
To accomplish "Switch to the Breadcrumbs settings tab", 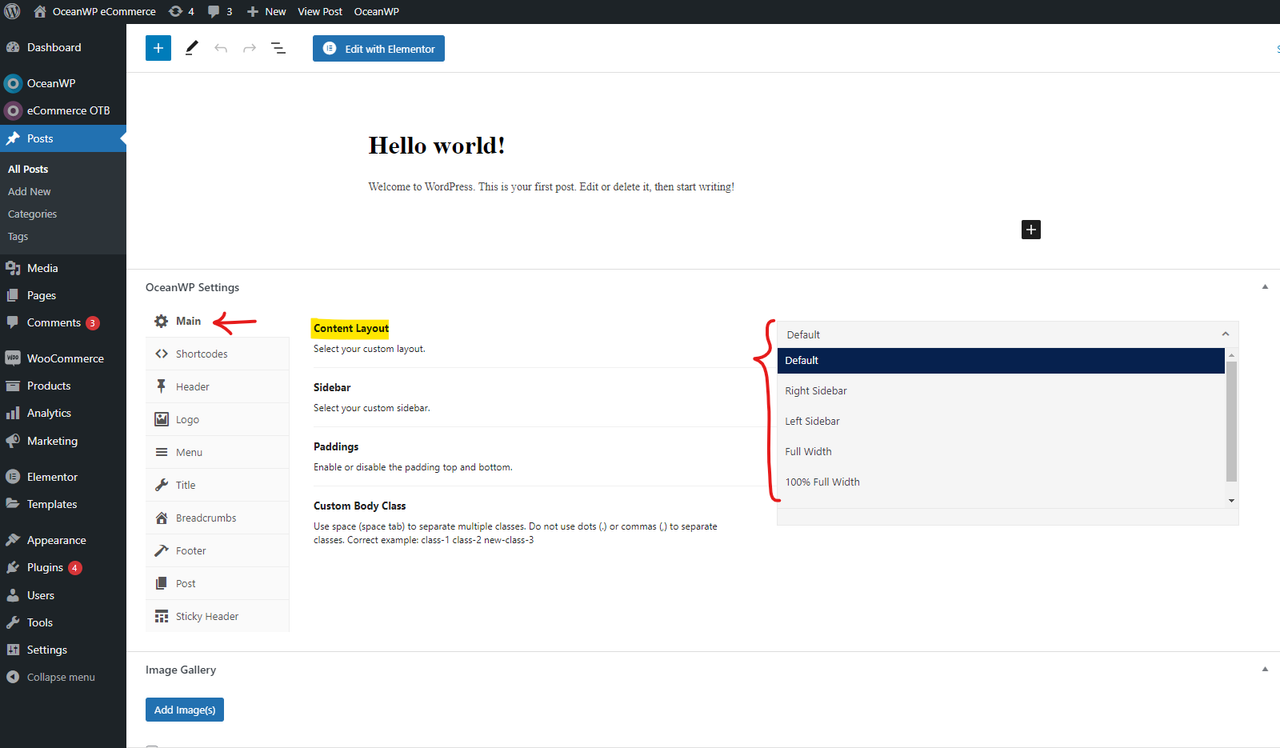I will (x=217, y=518).
